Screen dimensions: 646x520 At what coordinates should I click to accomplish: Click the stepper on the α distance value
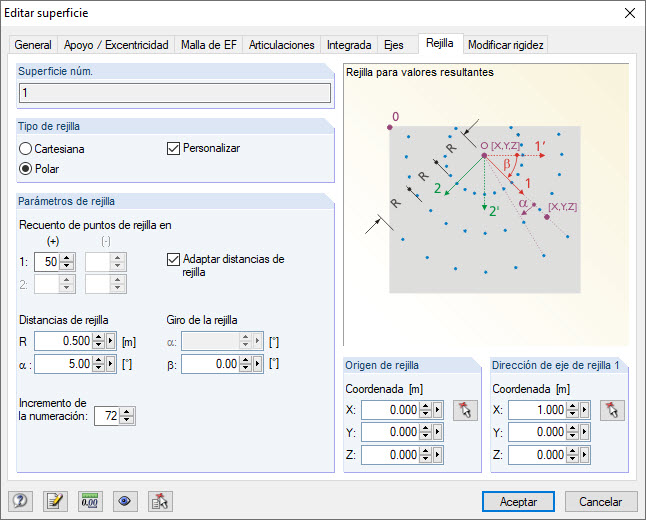click(x=98, y=364)
